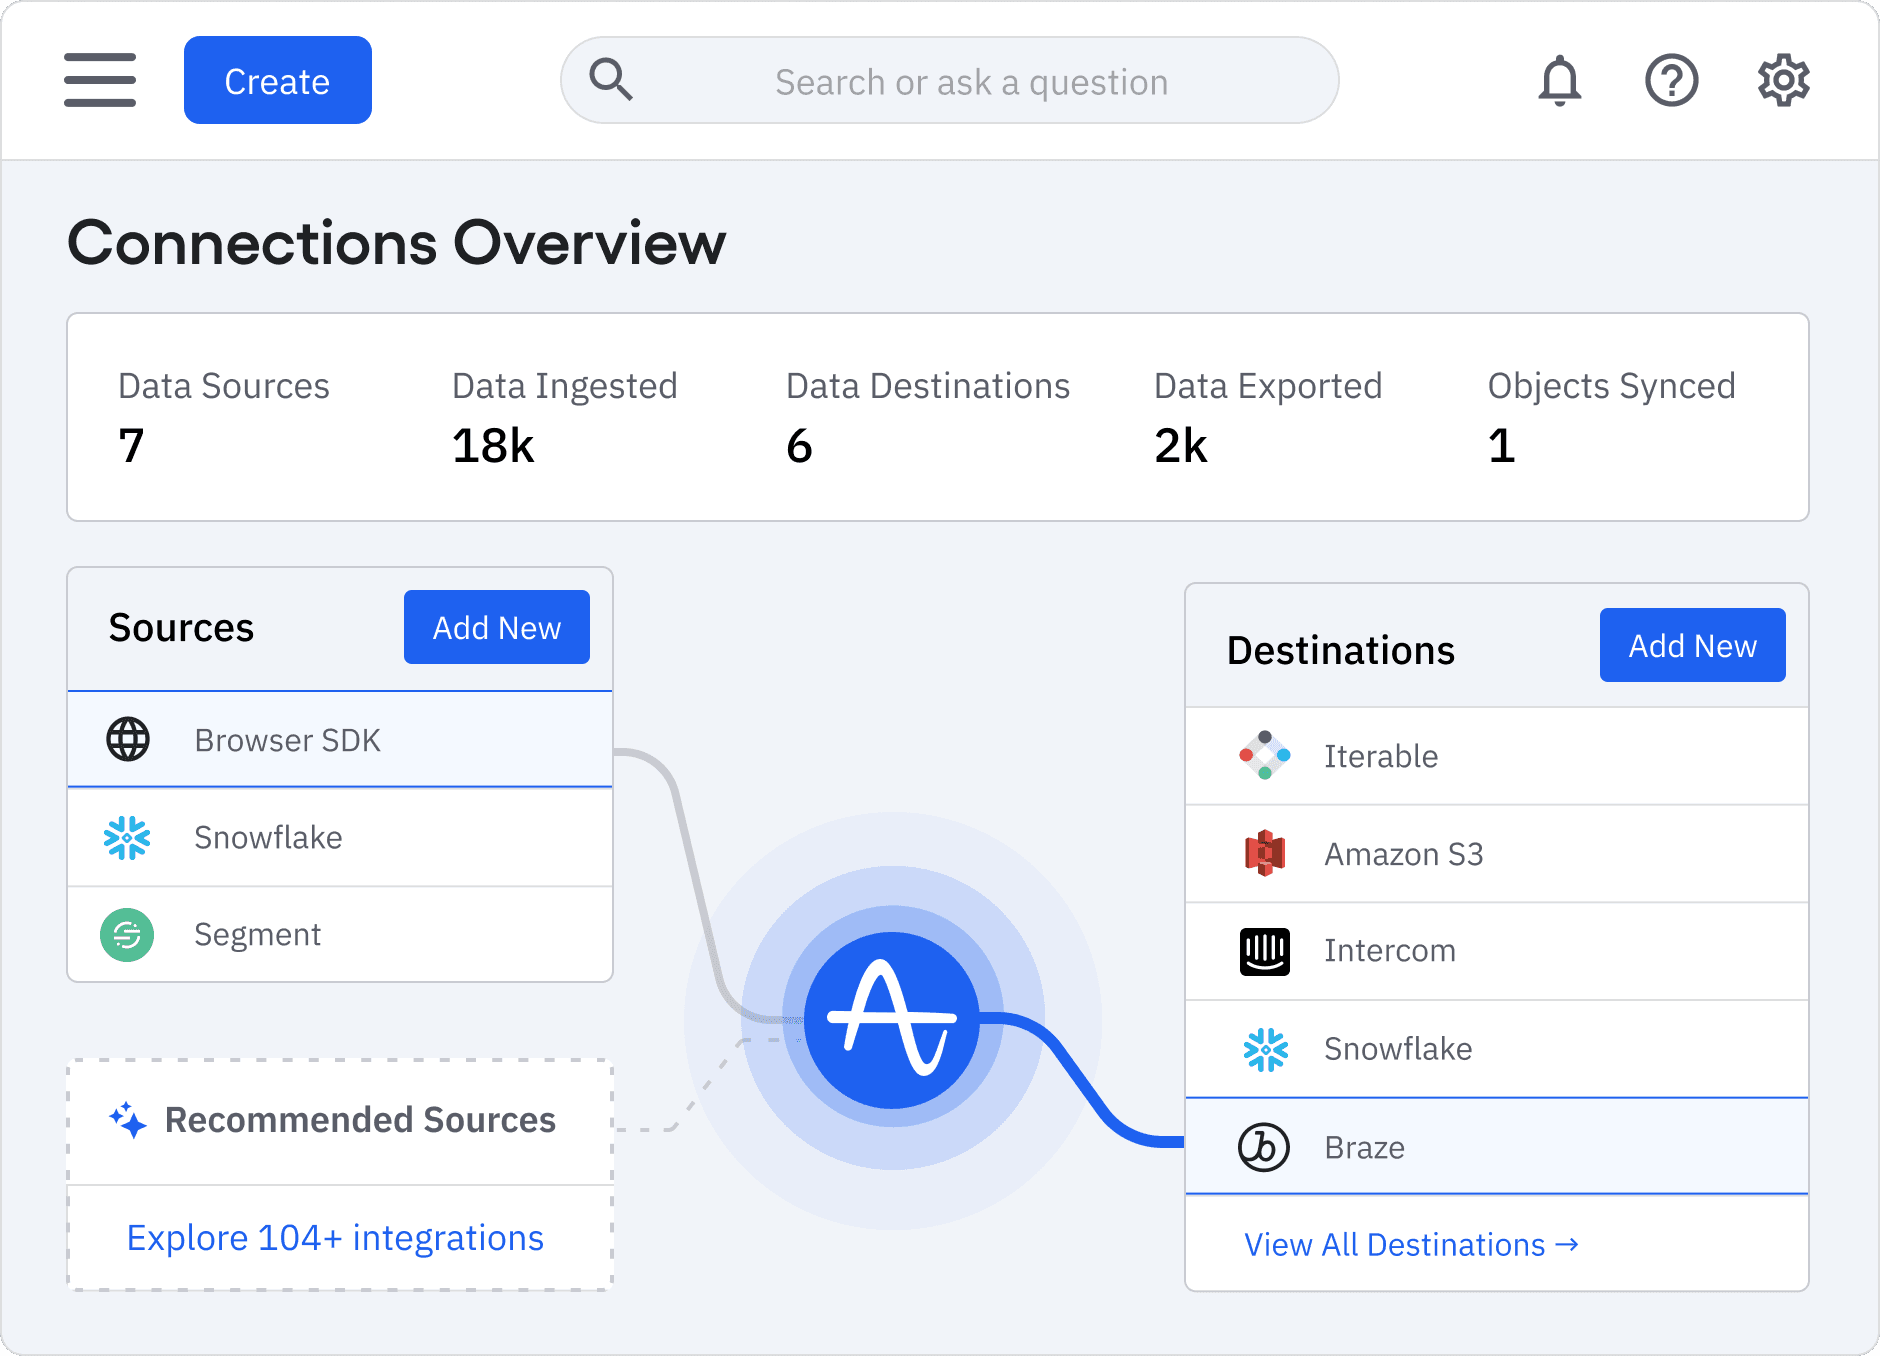
Task: Click the central Amplitude logo node
Action: click(892, 1020)
